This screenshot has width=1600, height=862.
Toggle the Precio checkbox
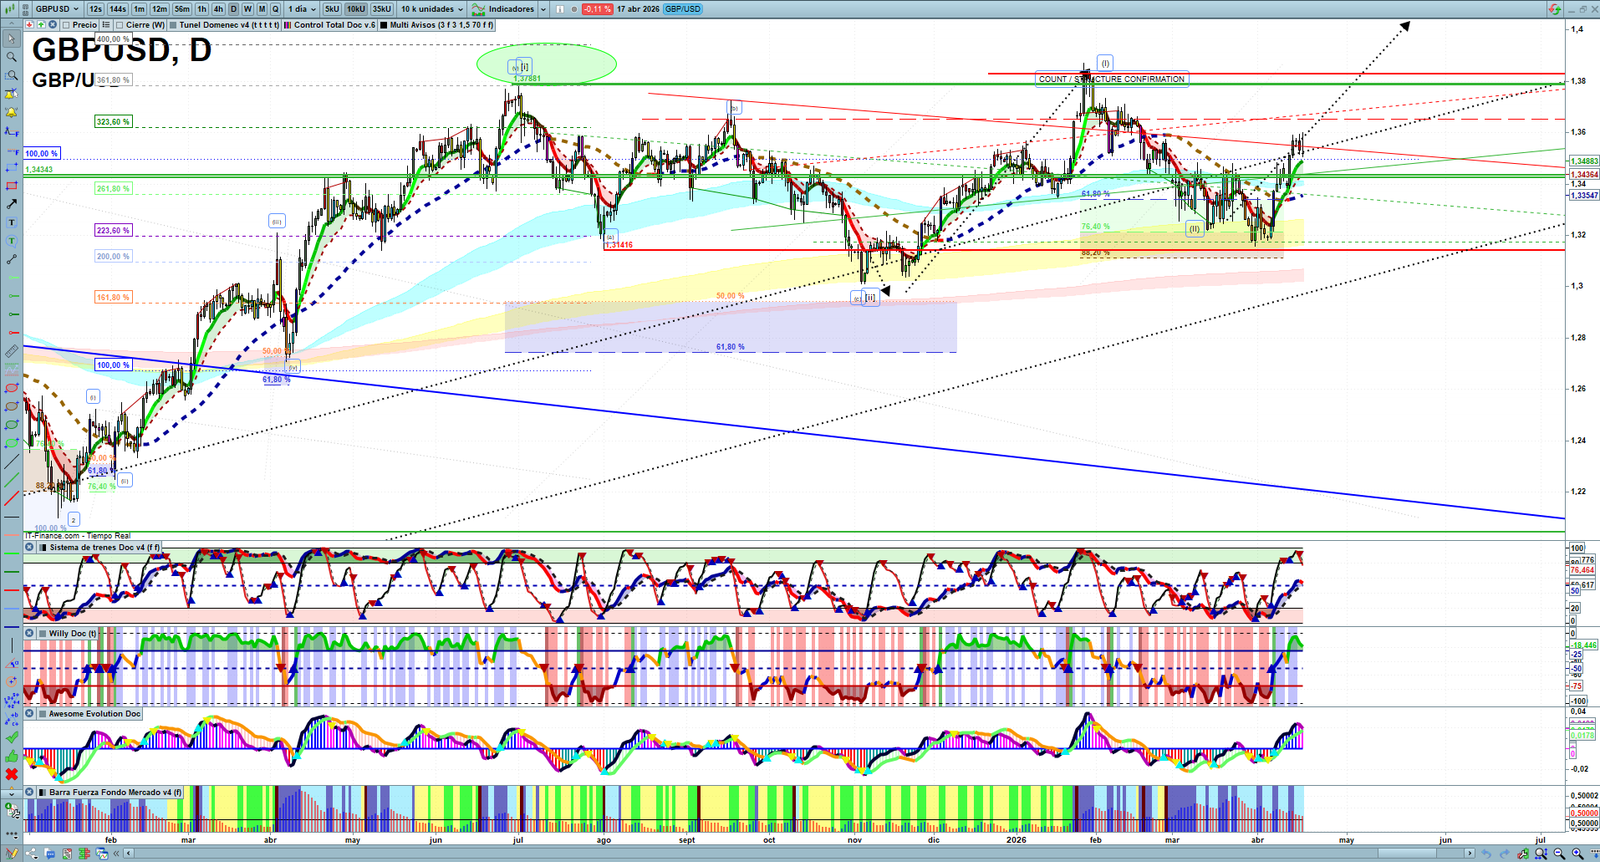click(x=67, y=25)
